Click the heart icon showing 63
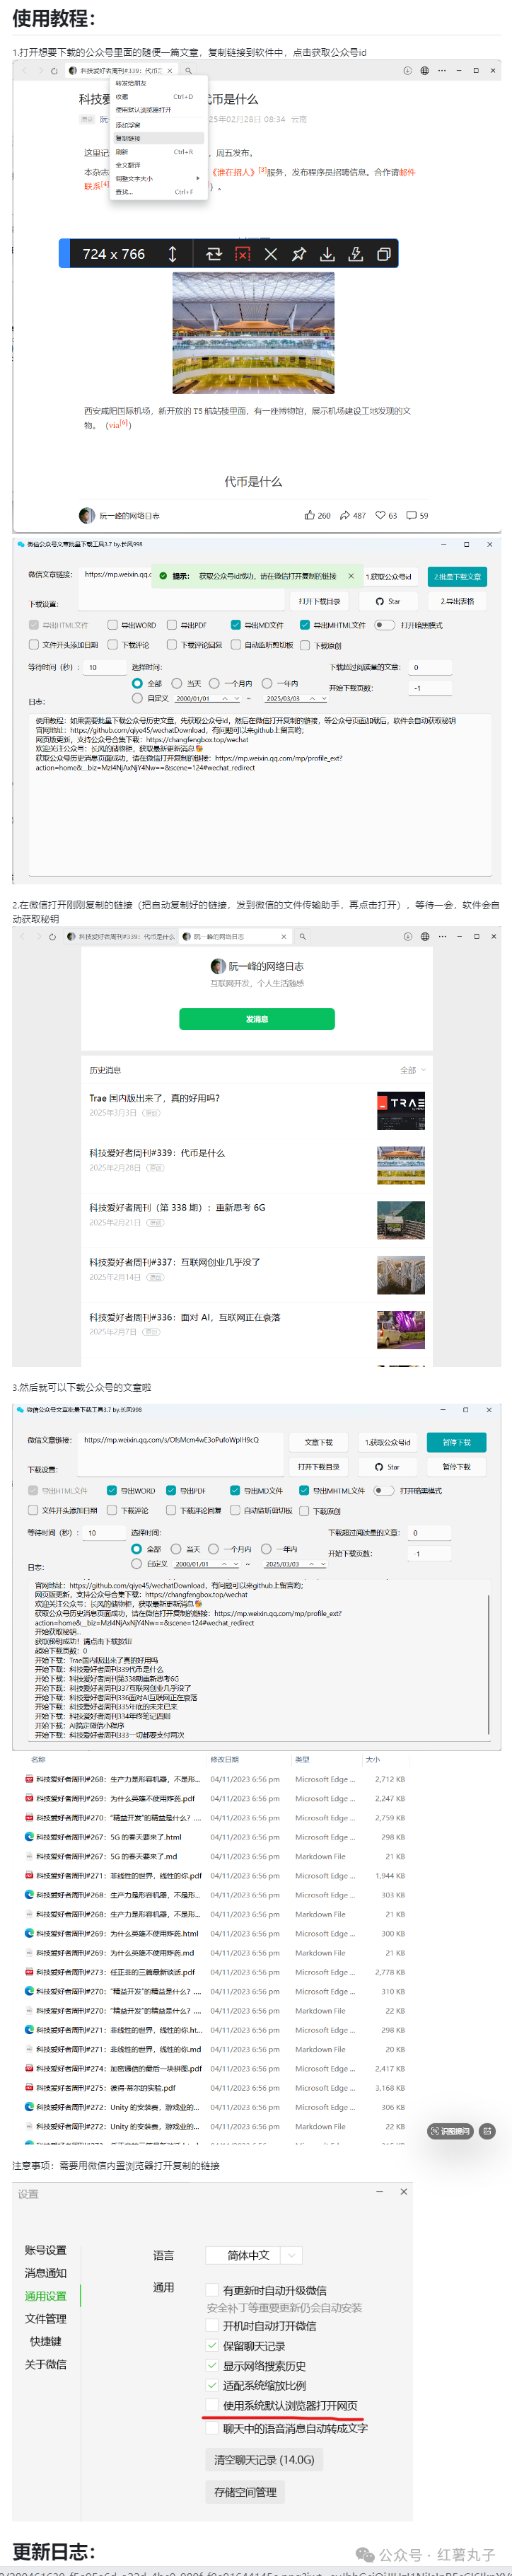This screenshot has width=512, height=2576. pos(380,515)
